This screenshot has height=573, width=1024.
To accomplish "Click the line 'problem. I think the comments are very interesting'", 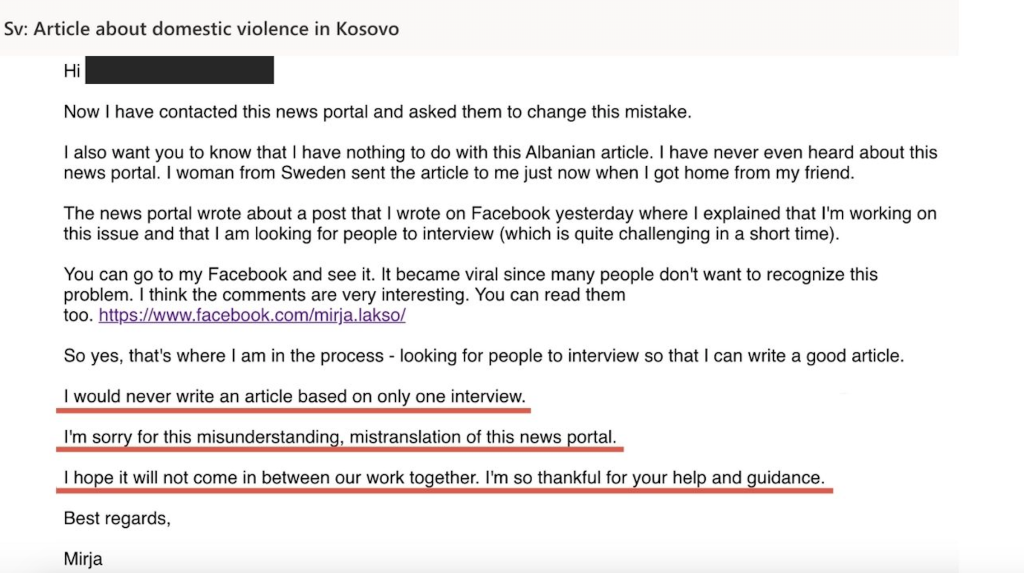I will tap(344, 294).
